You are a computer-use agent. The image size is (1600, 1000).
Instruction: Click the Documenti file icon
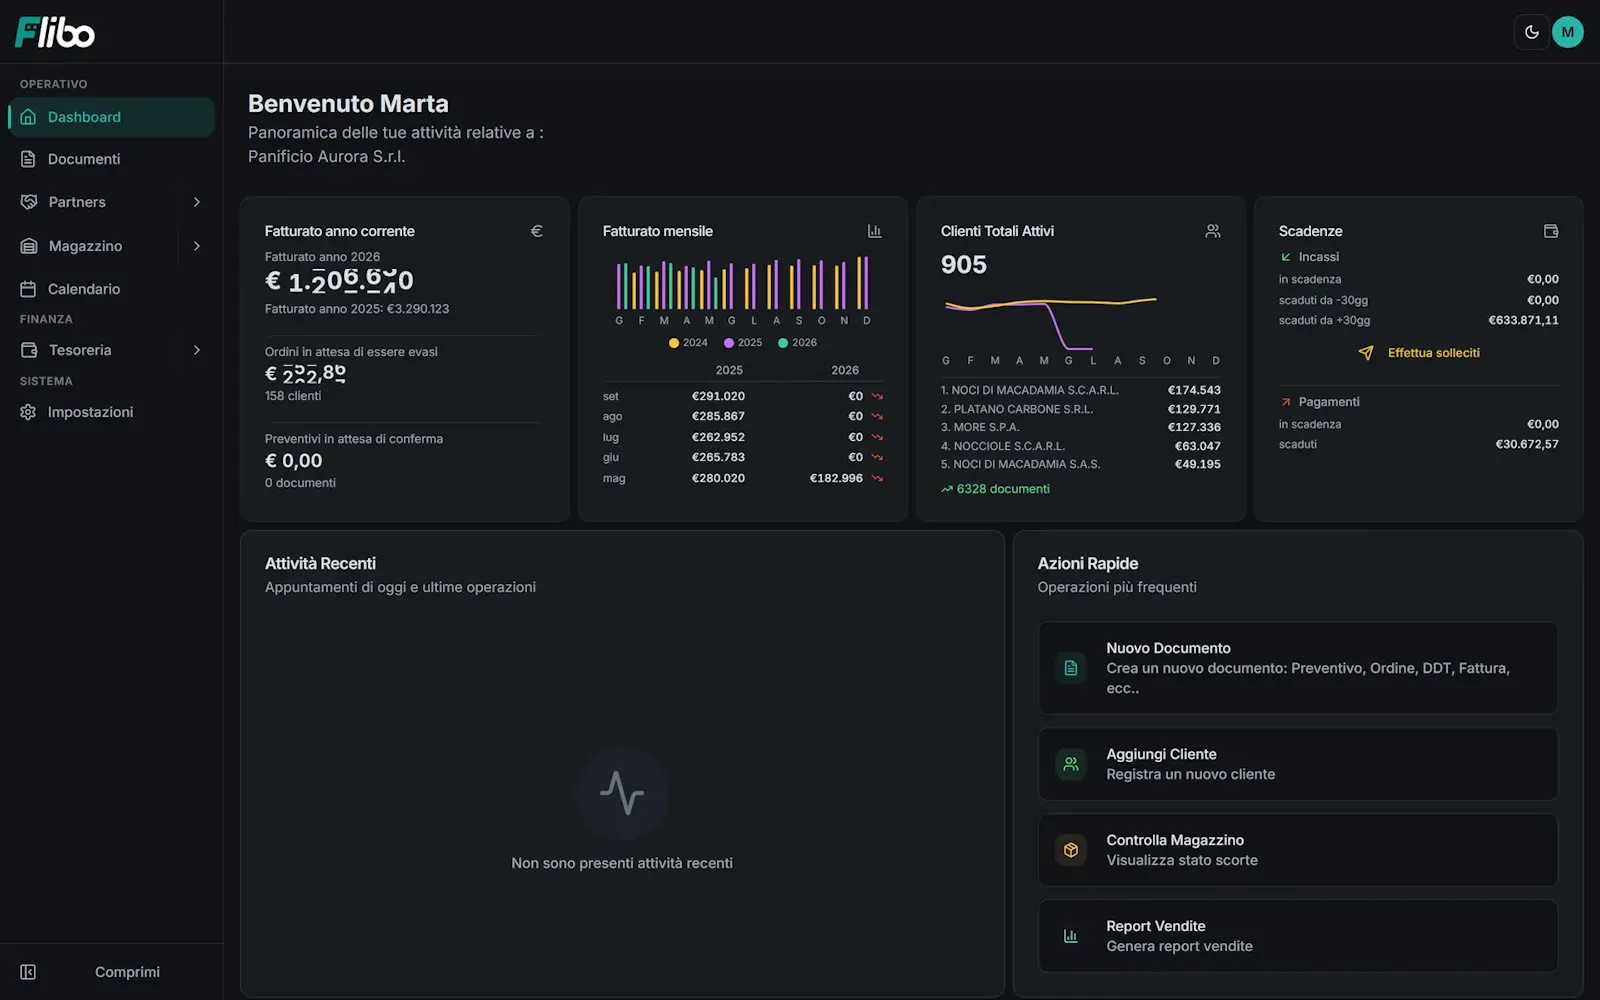coord(28,159)
